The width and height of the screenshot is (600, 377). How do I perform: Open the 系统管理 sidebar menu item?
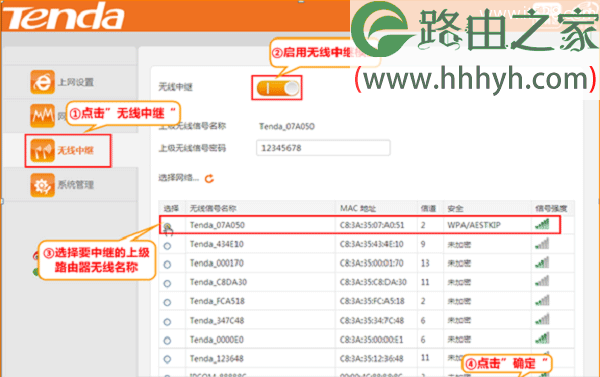[x=62, y=185]
